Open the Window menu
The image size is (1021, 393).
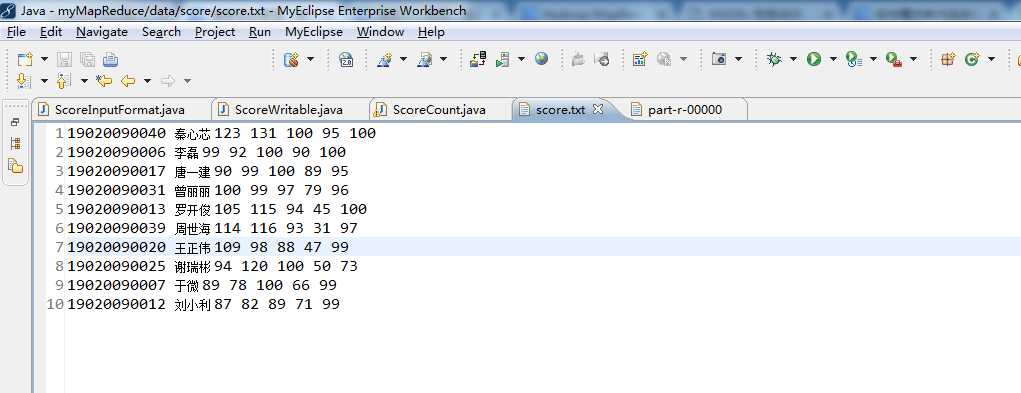[x=380, y=32]
